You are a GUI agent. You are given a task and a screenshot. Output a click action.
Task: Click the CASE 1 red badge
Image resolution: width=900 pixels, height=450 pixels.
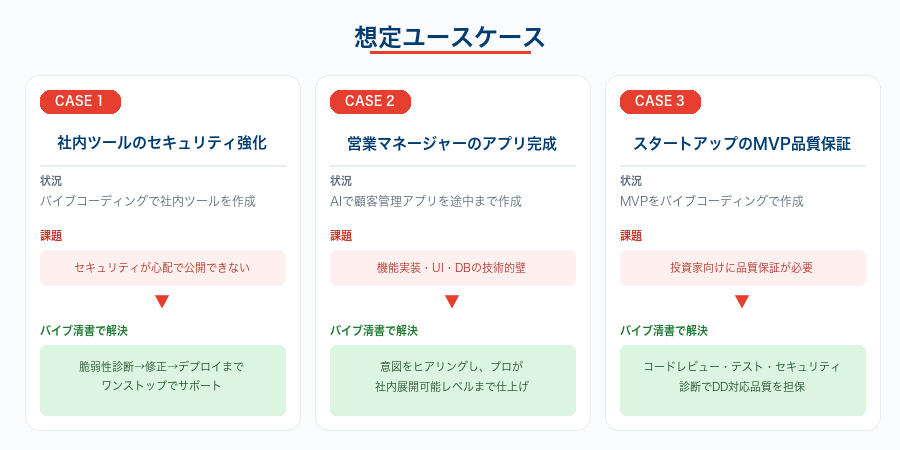(x=80, y=101)
